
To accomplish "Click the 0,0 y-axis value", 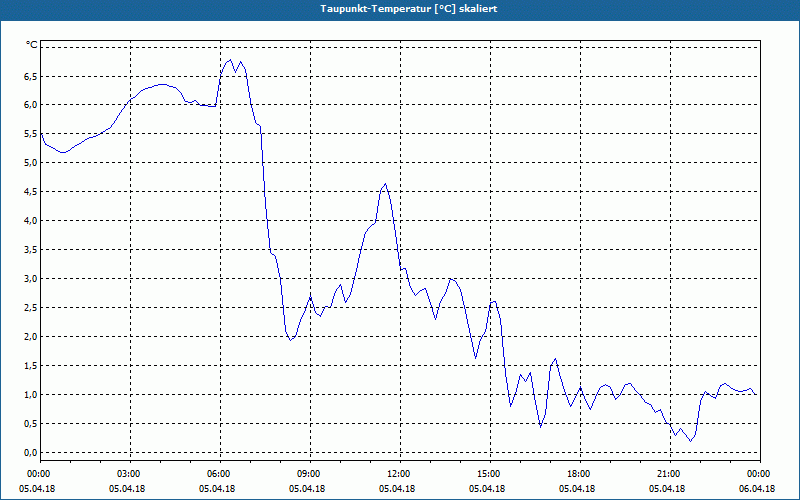I will point(31,453).
